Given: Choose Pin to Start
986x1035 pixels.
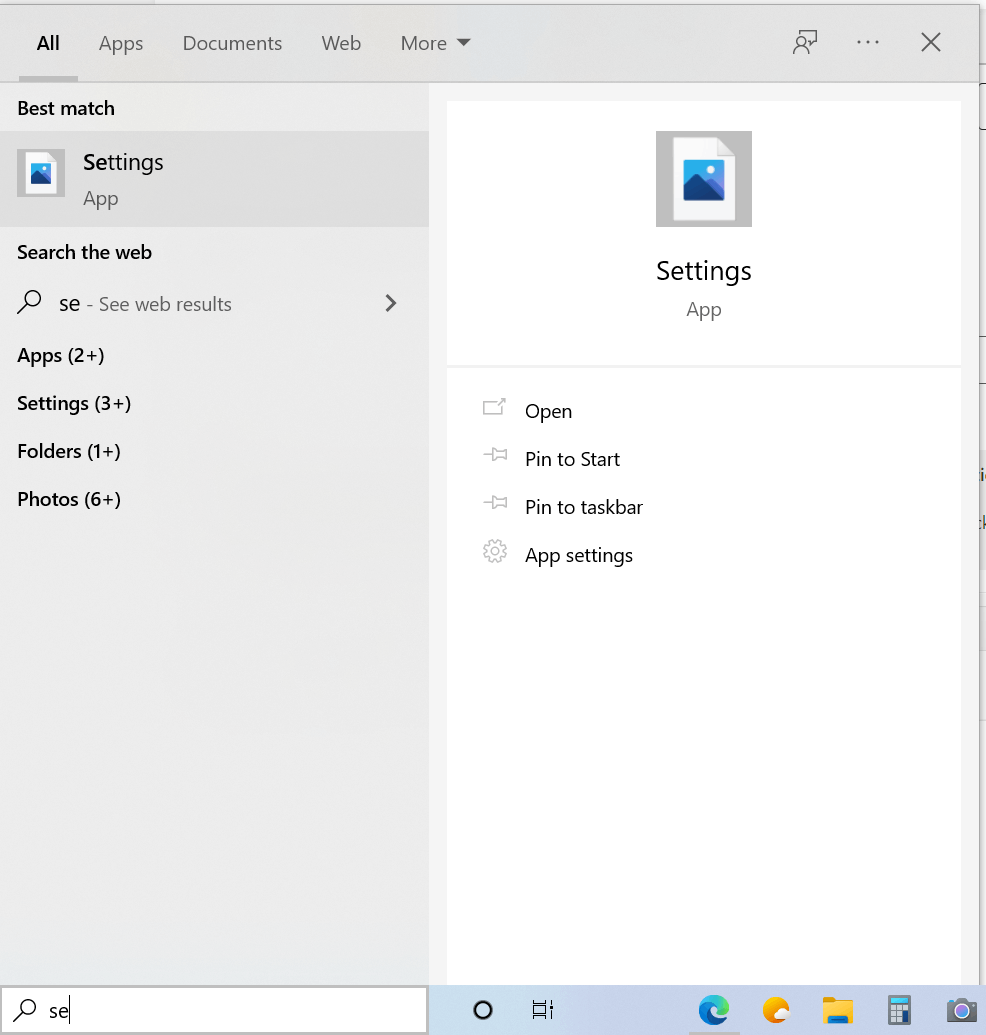Looking at the screenshot, I should [572, 459].
